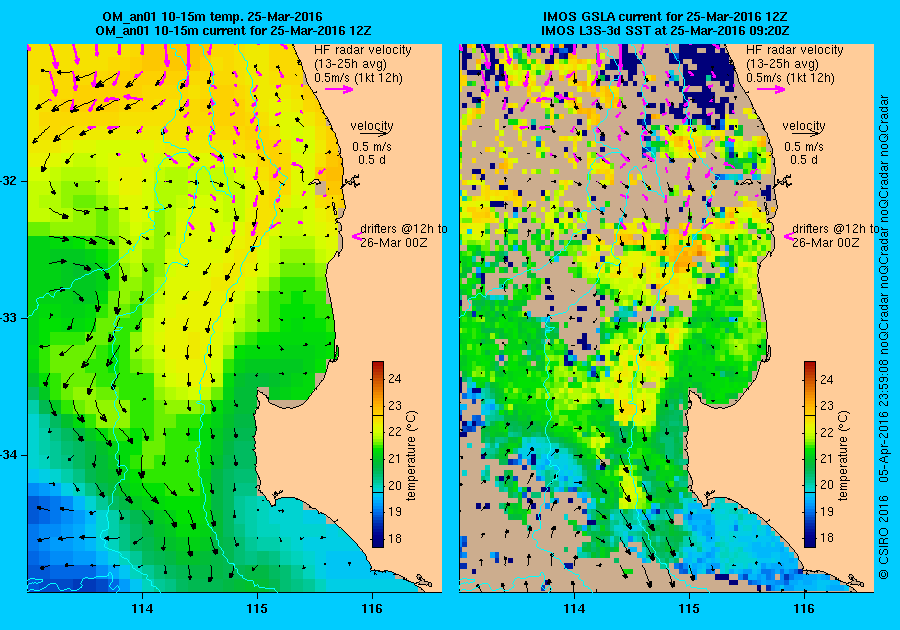The image size is (900, 630).
Task: Click the left map magenta HF radar legend arrow
Action: click(339, 89)
